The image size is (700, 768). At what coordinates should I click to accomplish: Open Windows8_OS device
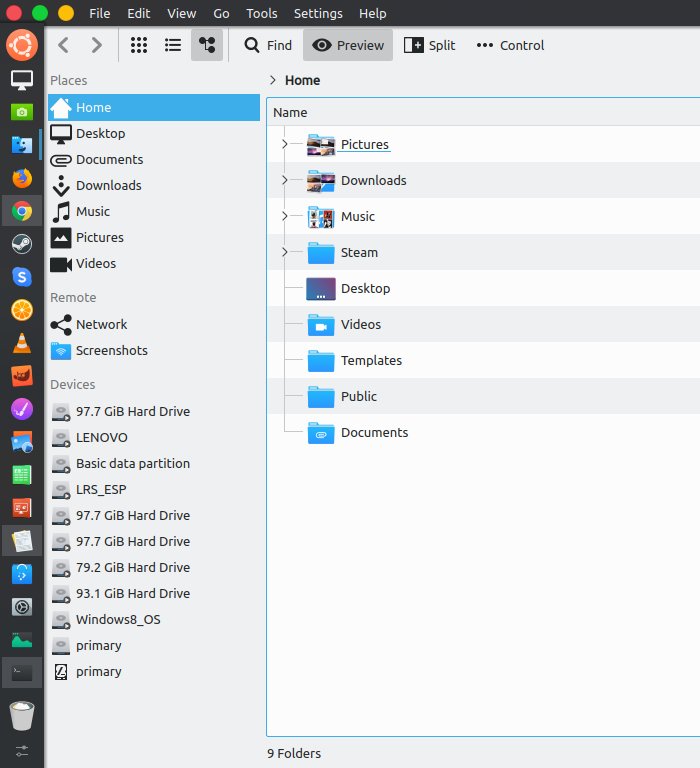117,619
